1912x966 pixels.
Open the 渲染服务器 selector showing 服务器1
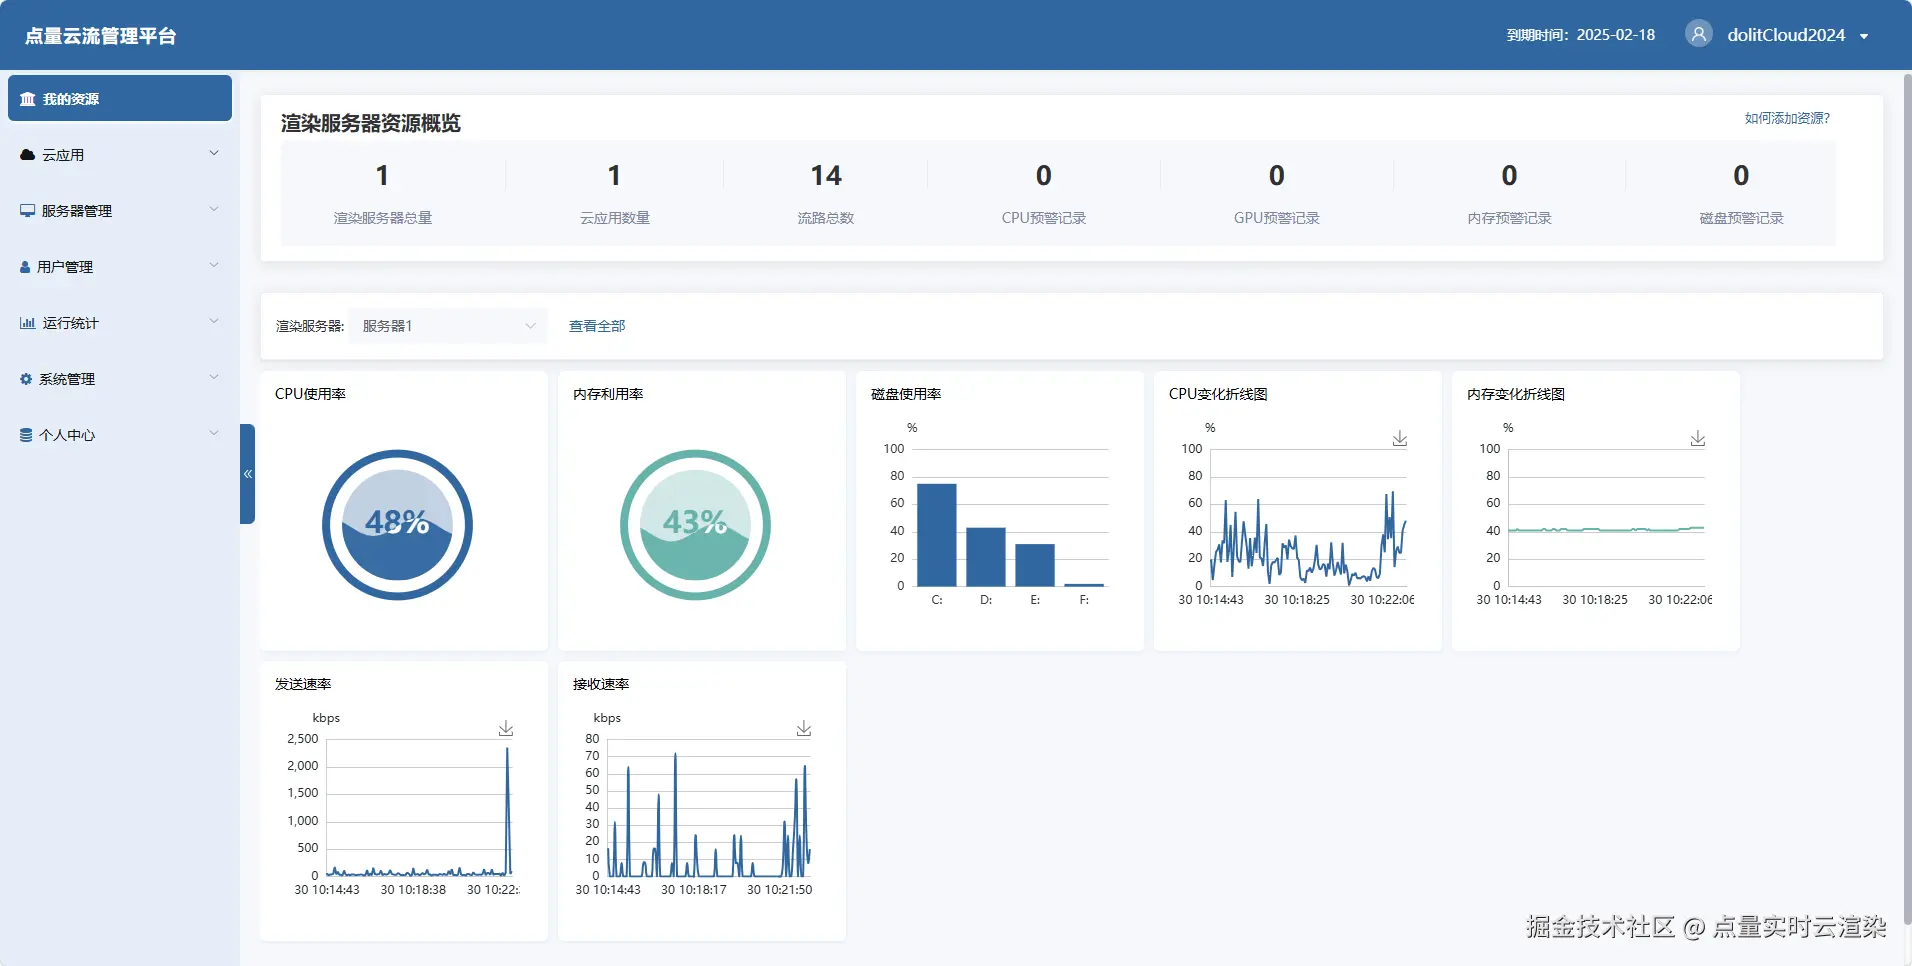click(448, 326)
